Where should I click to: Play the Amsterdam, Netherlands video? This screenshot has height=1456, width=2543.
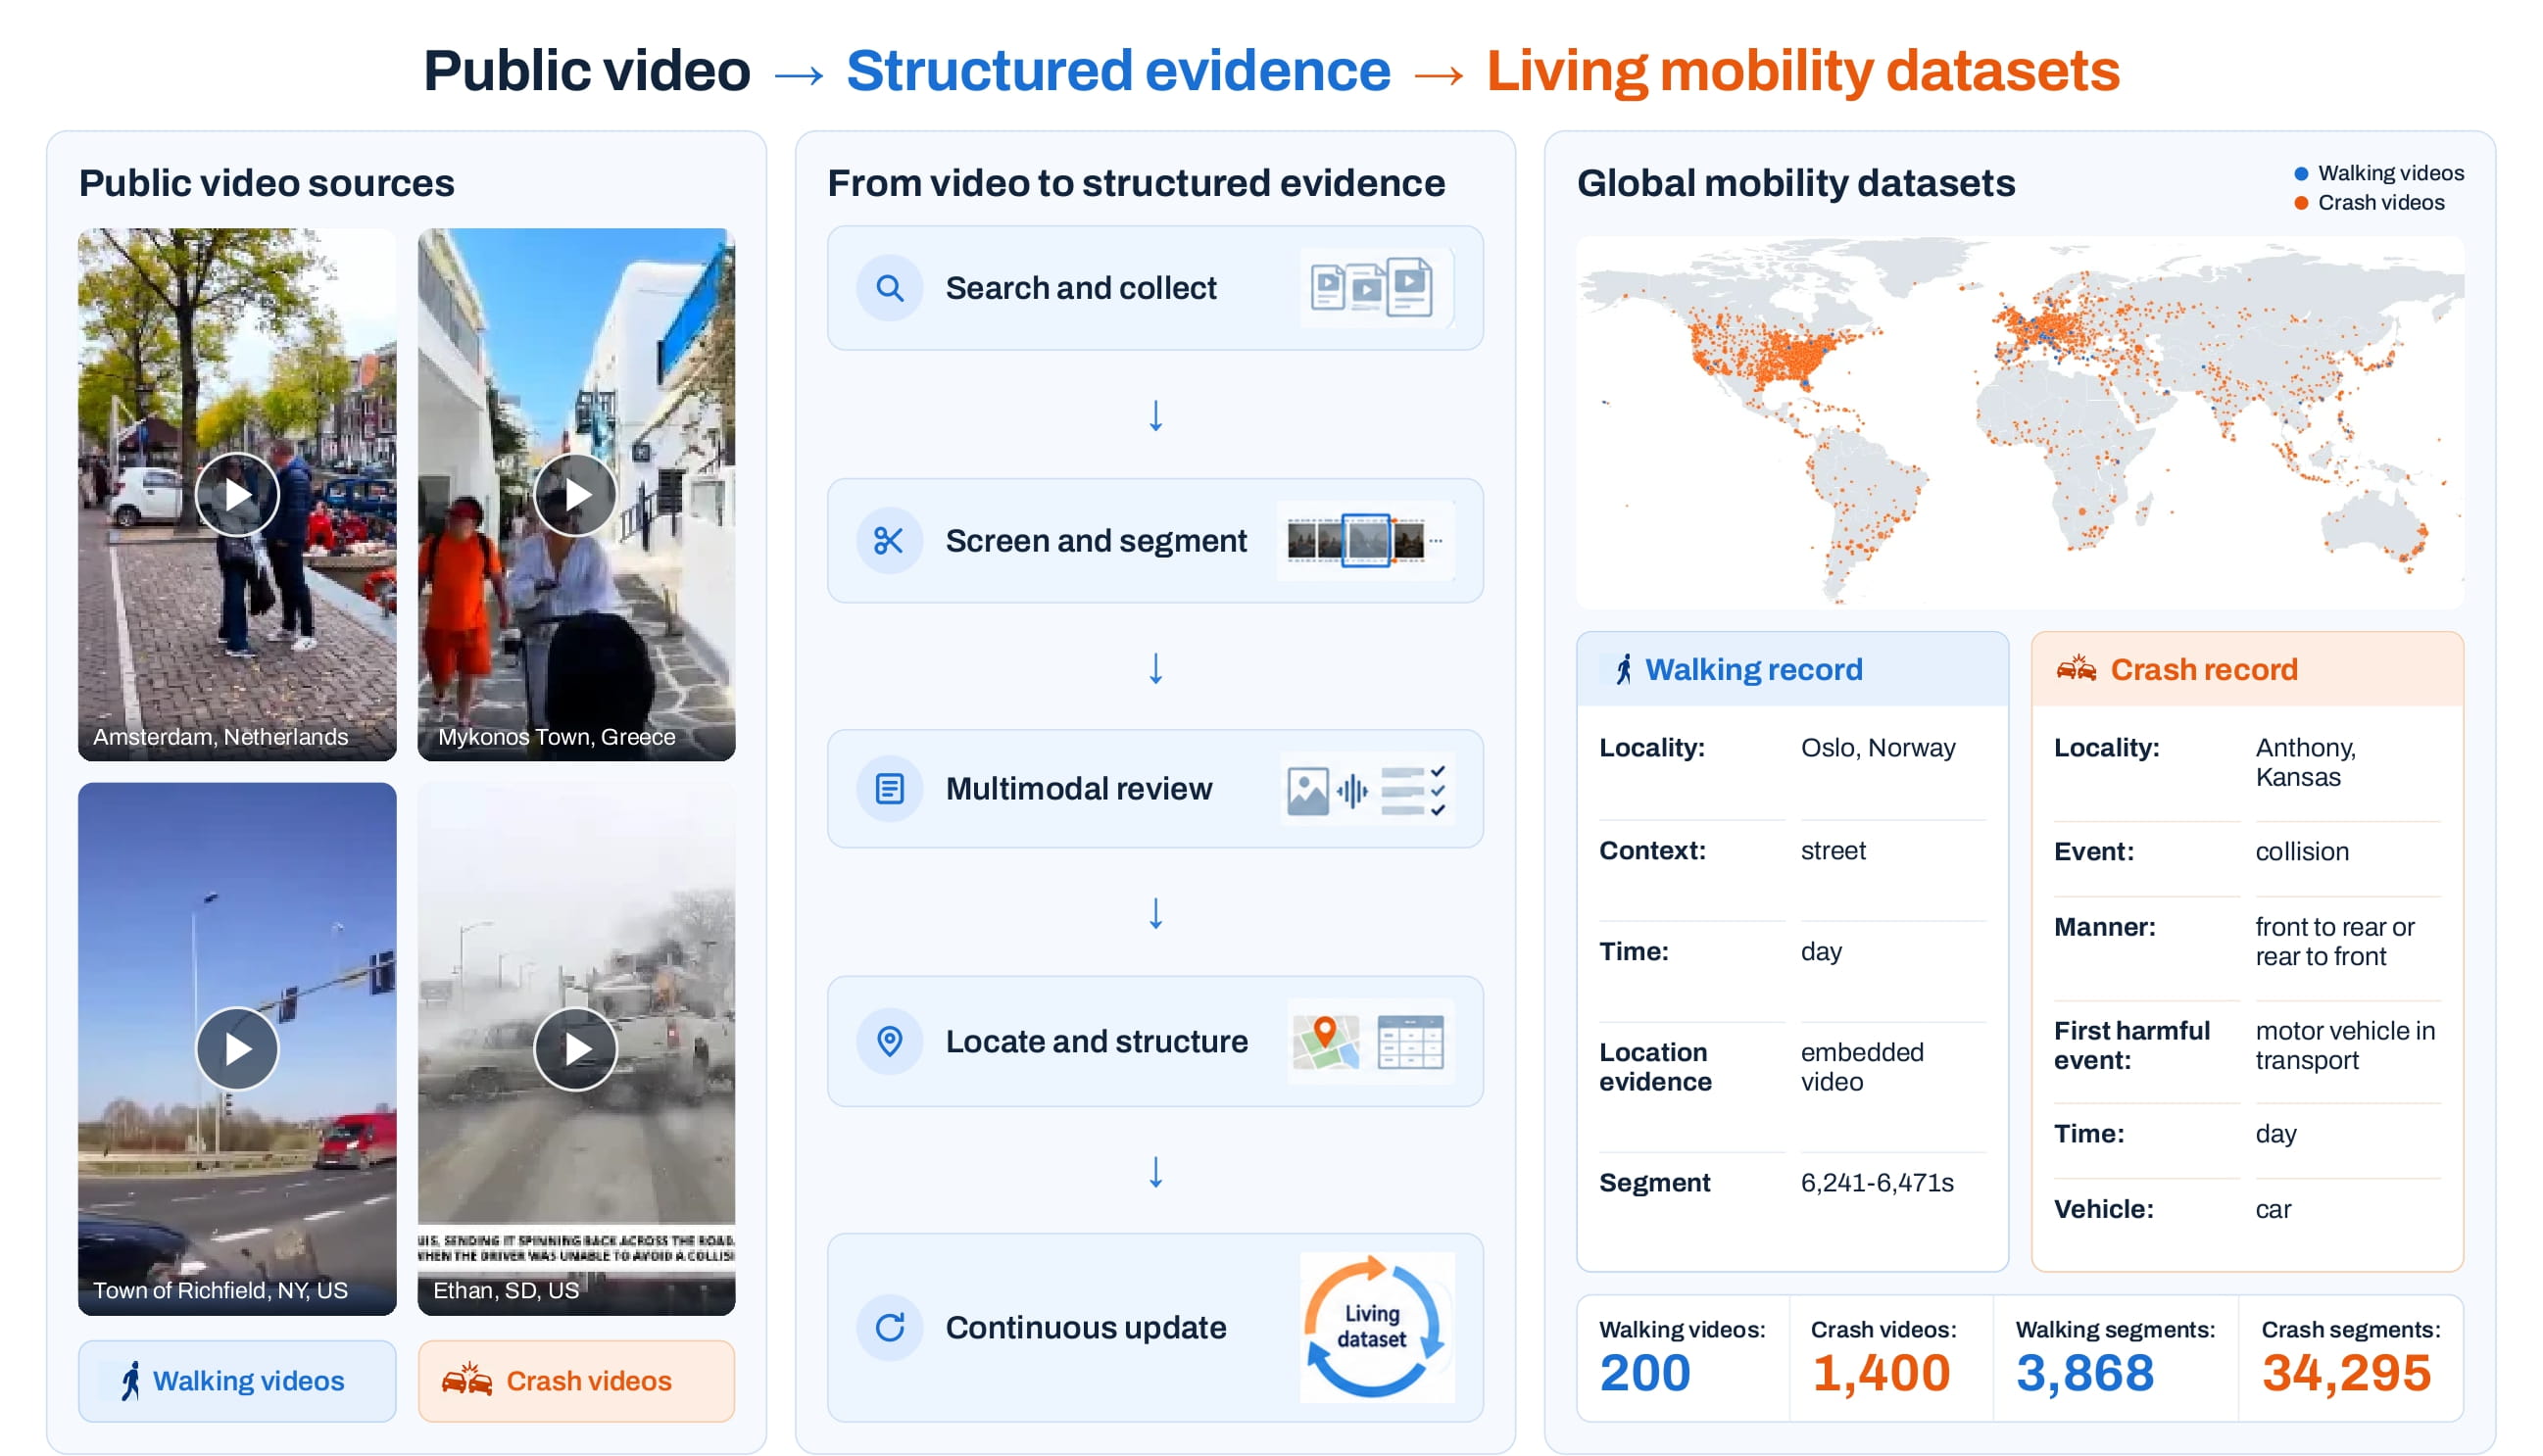(237, 495)
